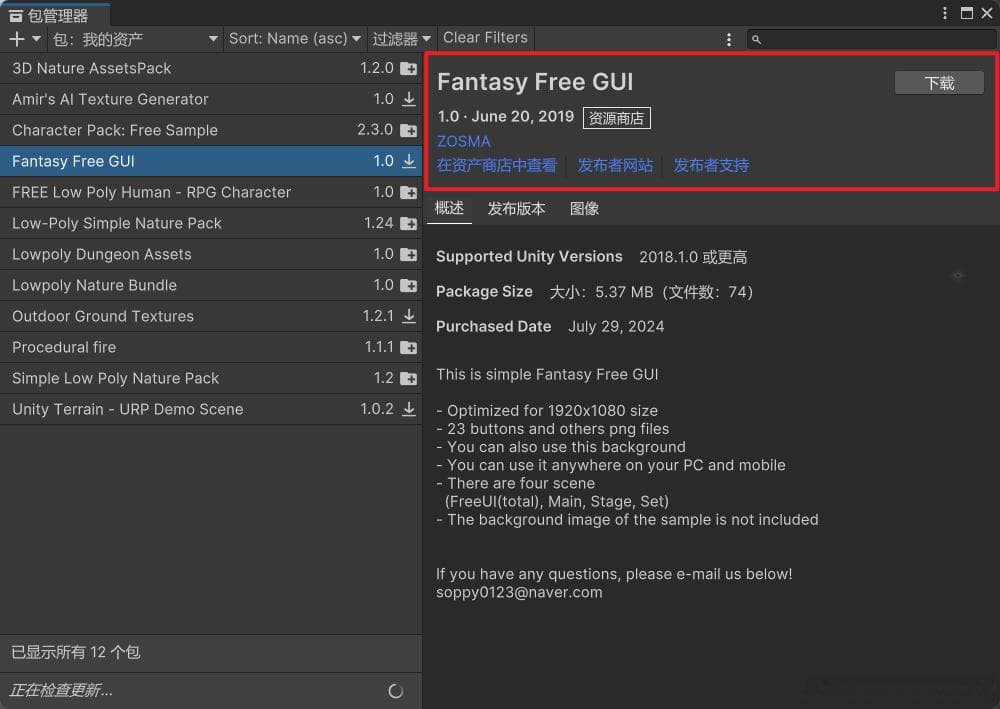The width and height of the screenshot is (1000, 709).
Task: Click import icon for Procedural fire
Action: coord(408,347)
